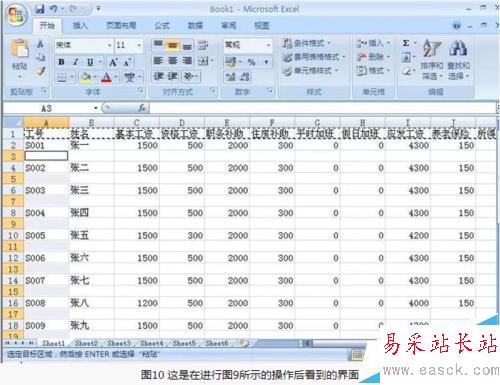Toggle Italic formatting
Viewport: 500px width, 385px height.
click(x=76, y=62)
